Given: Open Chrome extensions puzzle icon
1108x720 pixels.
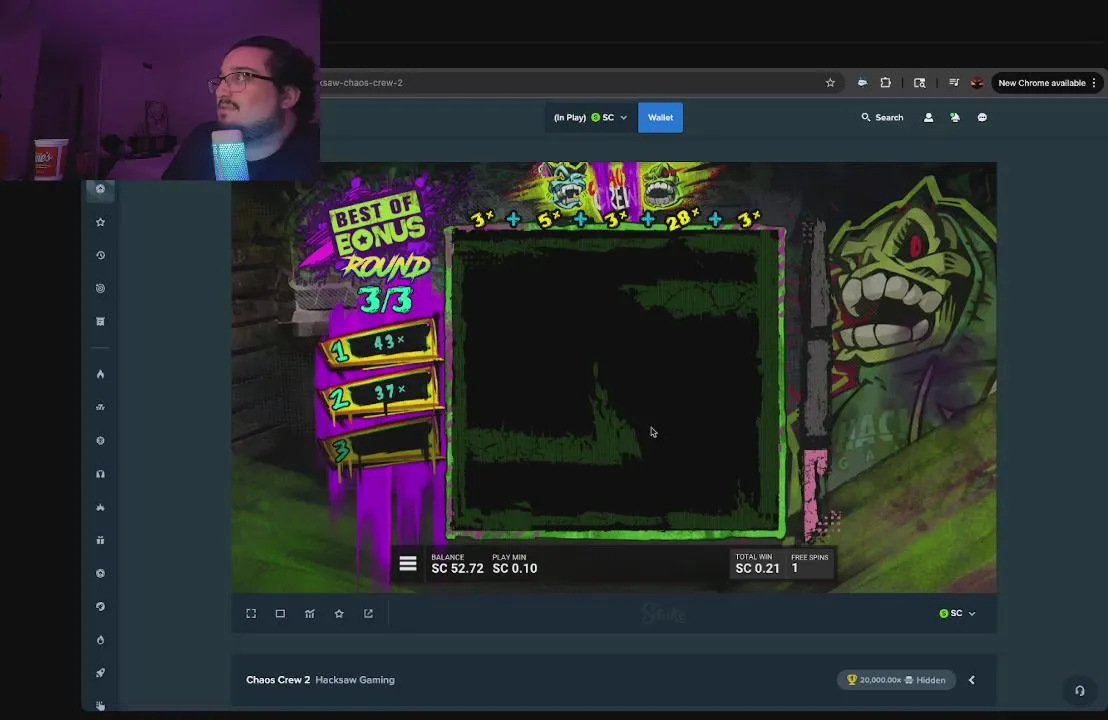Looking at the screenshot, I should [x=885, y=83].
